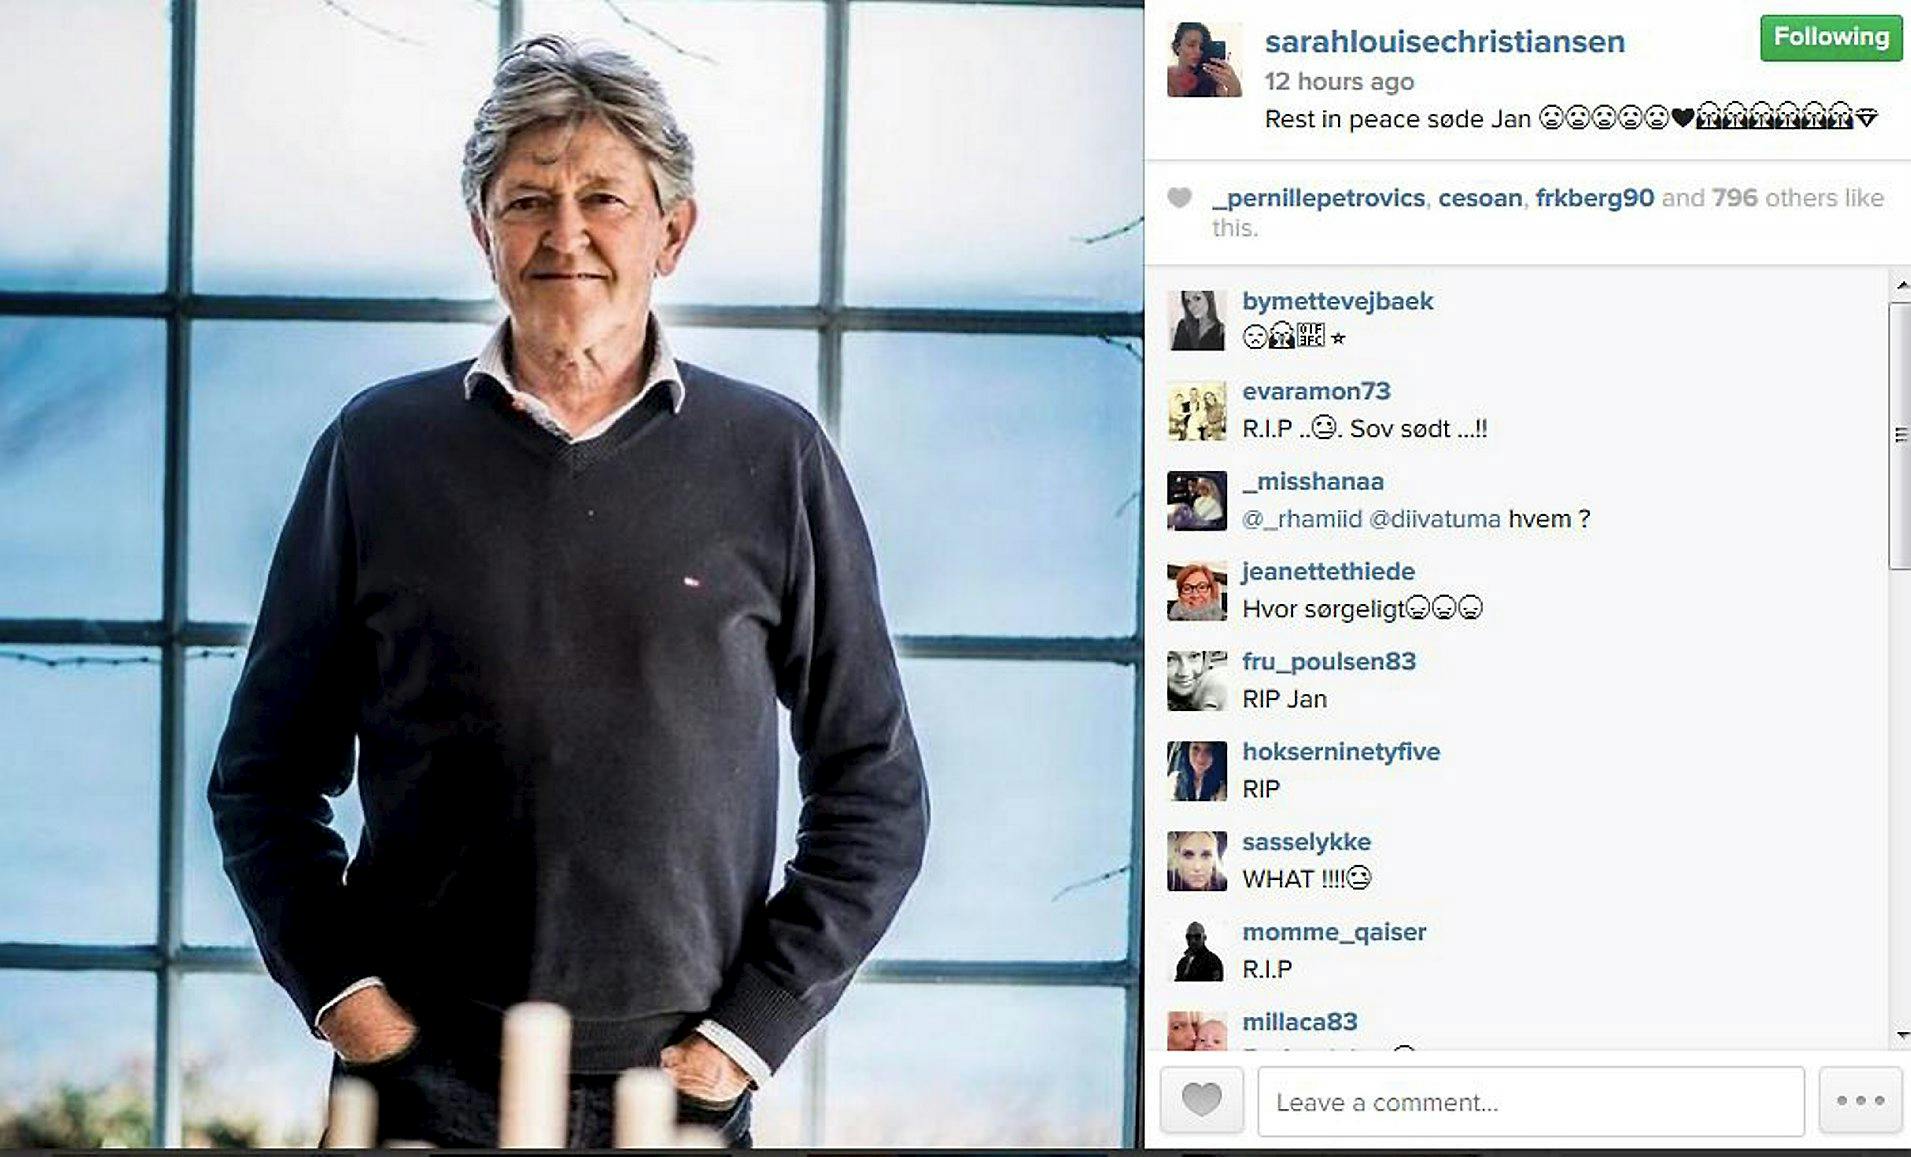Click bymettevejbaek's avatar
The image size is (1911, 1157).
[x=1196, y=320]
